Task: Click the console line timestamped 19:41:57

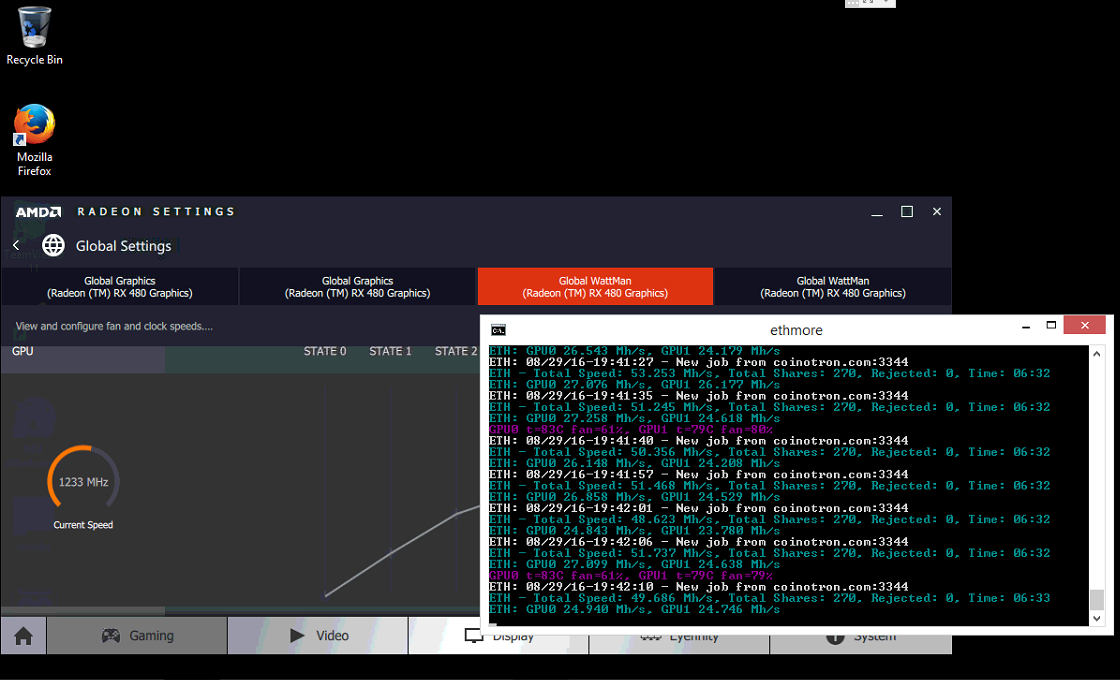Action: pyautogui.click(x=699, y=474)
